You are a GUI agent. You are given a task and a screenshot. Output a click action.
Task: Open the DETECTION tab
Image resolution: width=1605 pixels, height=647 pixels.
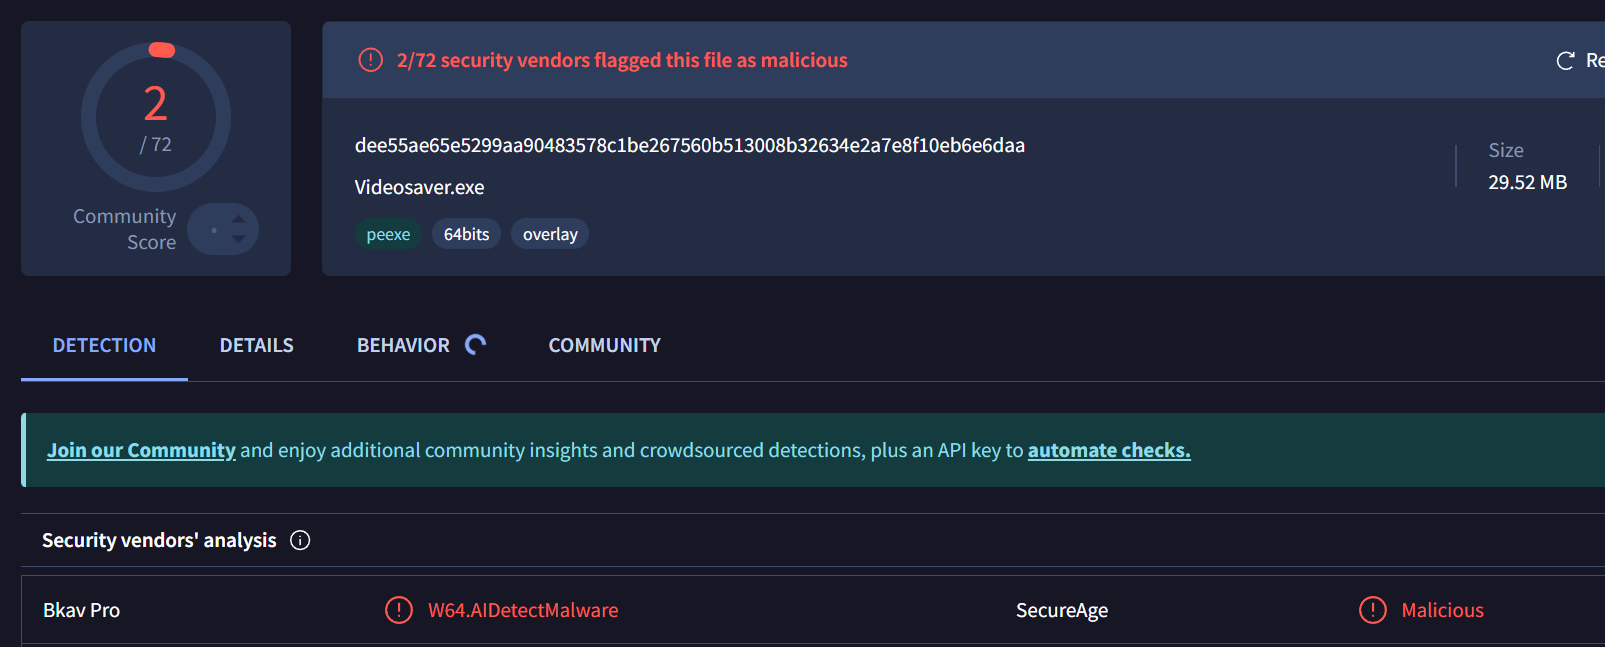(x=104, y=345)
